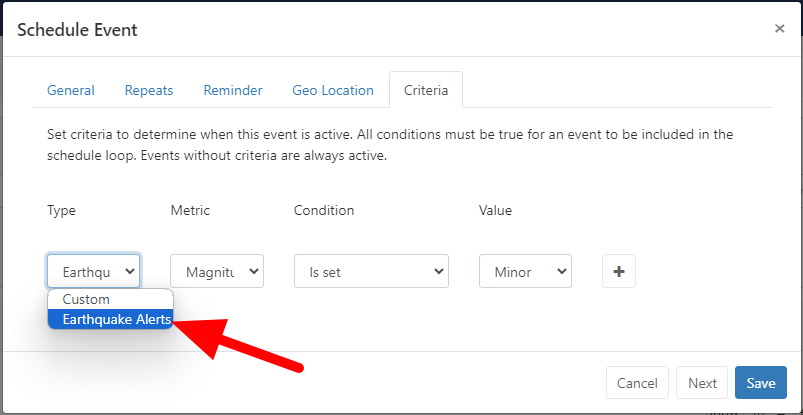
Task: Click the plus icon to add criteria
Action: pos(618,271)
